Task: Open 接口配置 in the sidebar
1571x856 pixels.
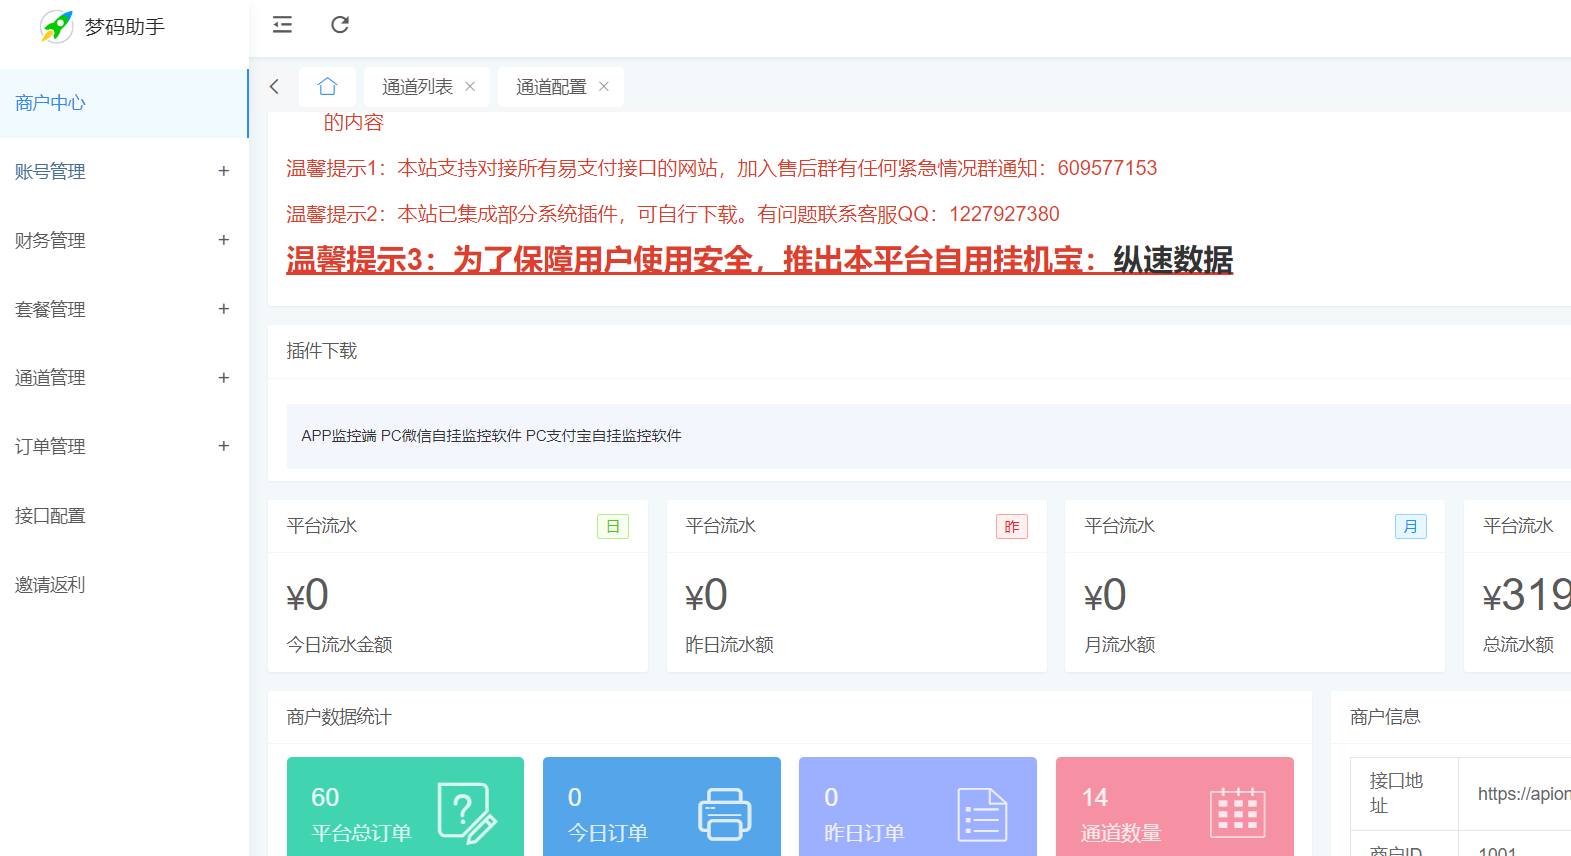Action: pyautogui.click(x=50, y=516)
